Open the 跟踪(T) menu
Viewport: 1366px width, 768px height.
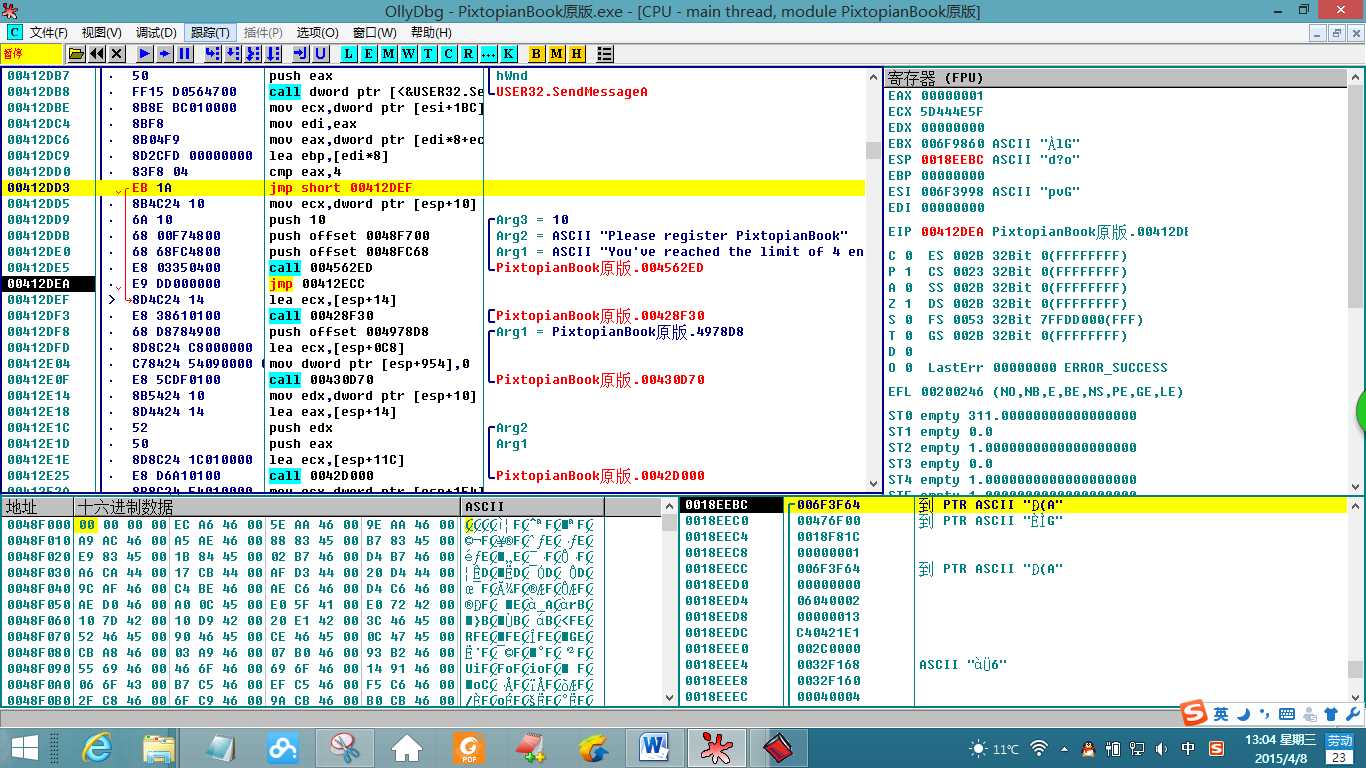210,33
